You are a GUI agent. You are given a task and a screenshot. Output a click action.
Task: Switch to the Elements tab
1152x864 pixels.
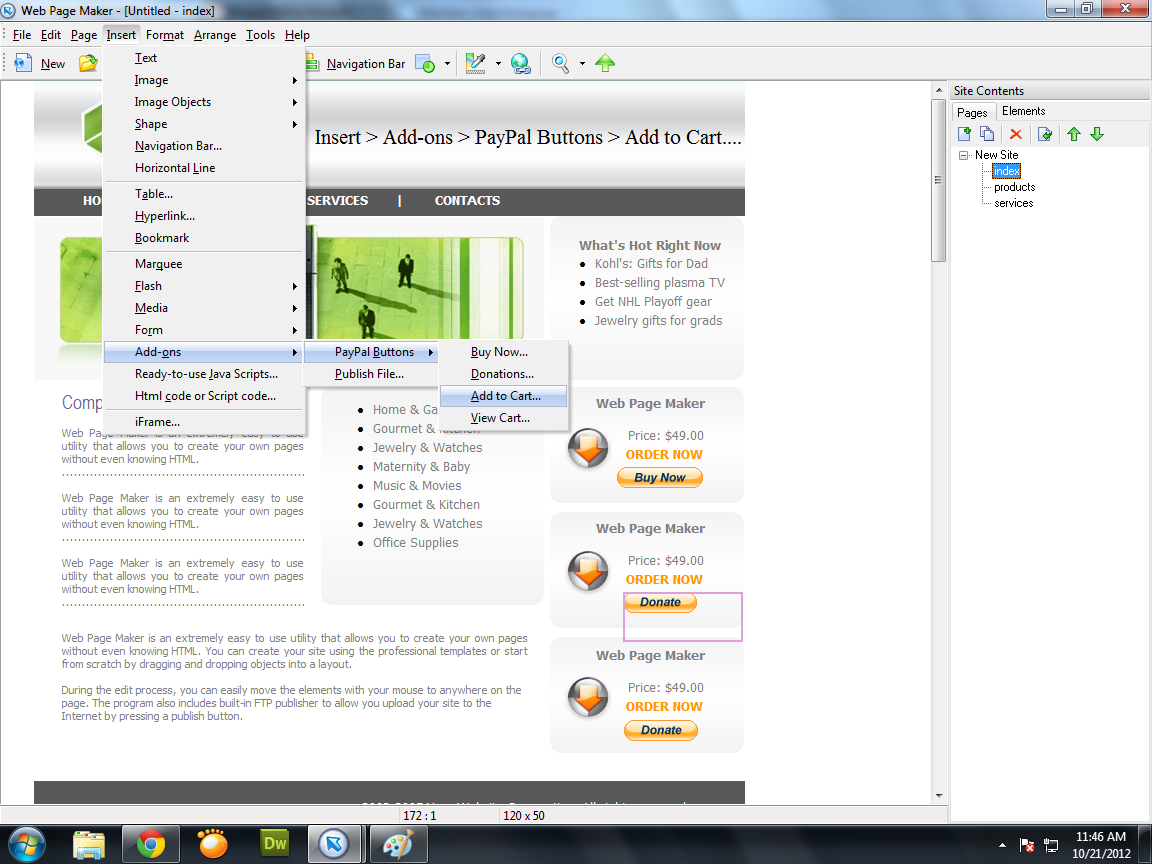[x=1023, y=111]
